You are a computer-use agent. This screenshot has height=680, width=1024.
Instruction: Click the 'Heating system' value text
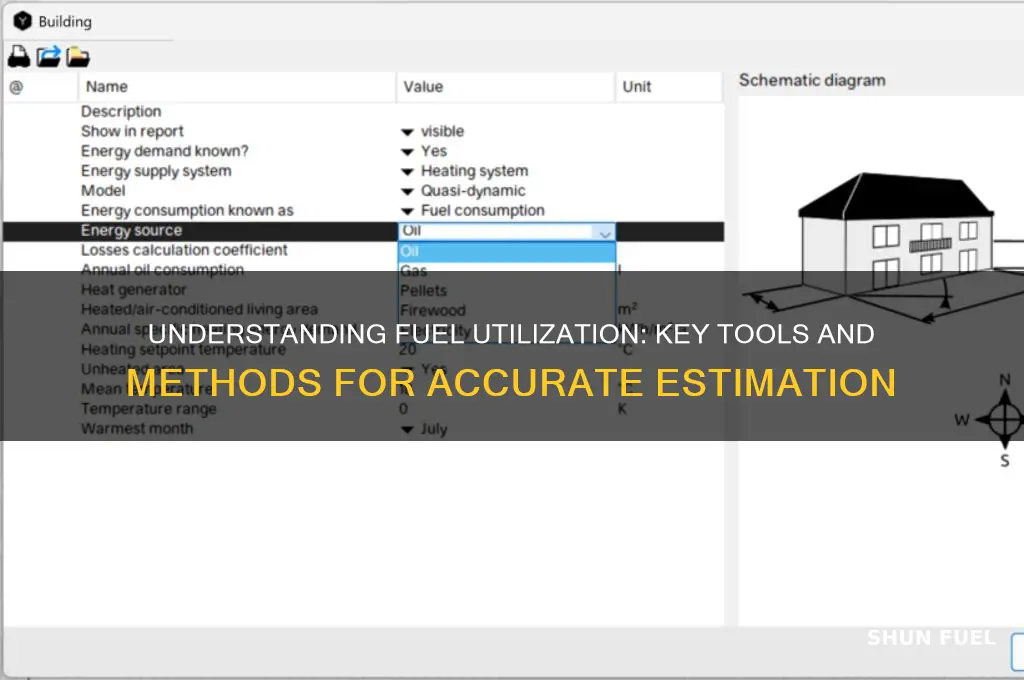[x=474, y=171]
